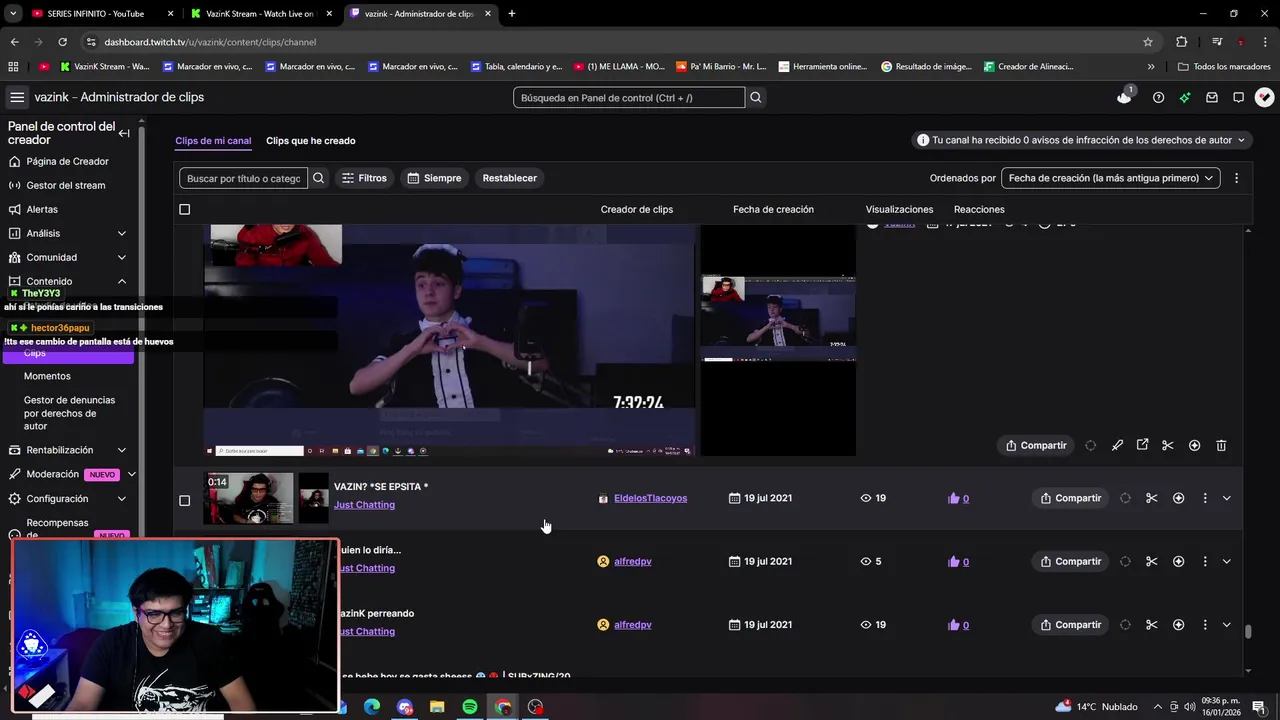Click Compartir in the expanded clip panel
Viewport: 1280px width, 720px height.
tap(1036, 445)
